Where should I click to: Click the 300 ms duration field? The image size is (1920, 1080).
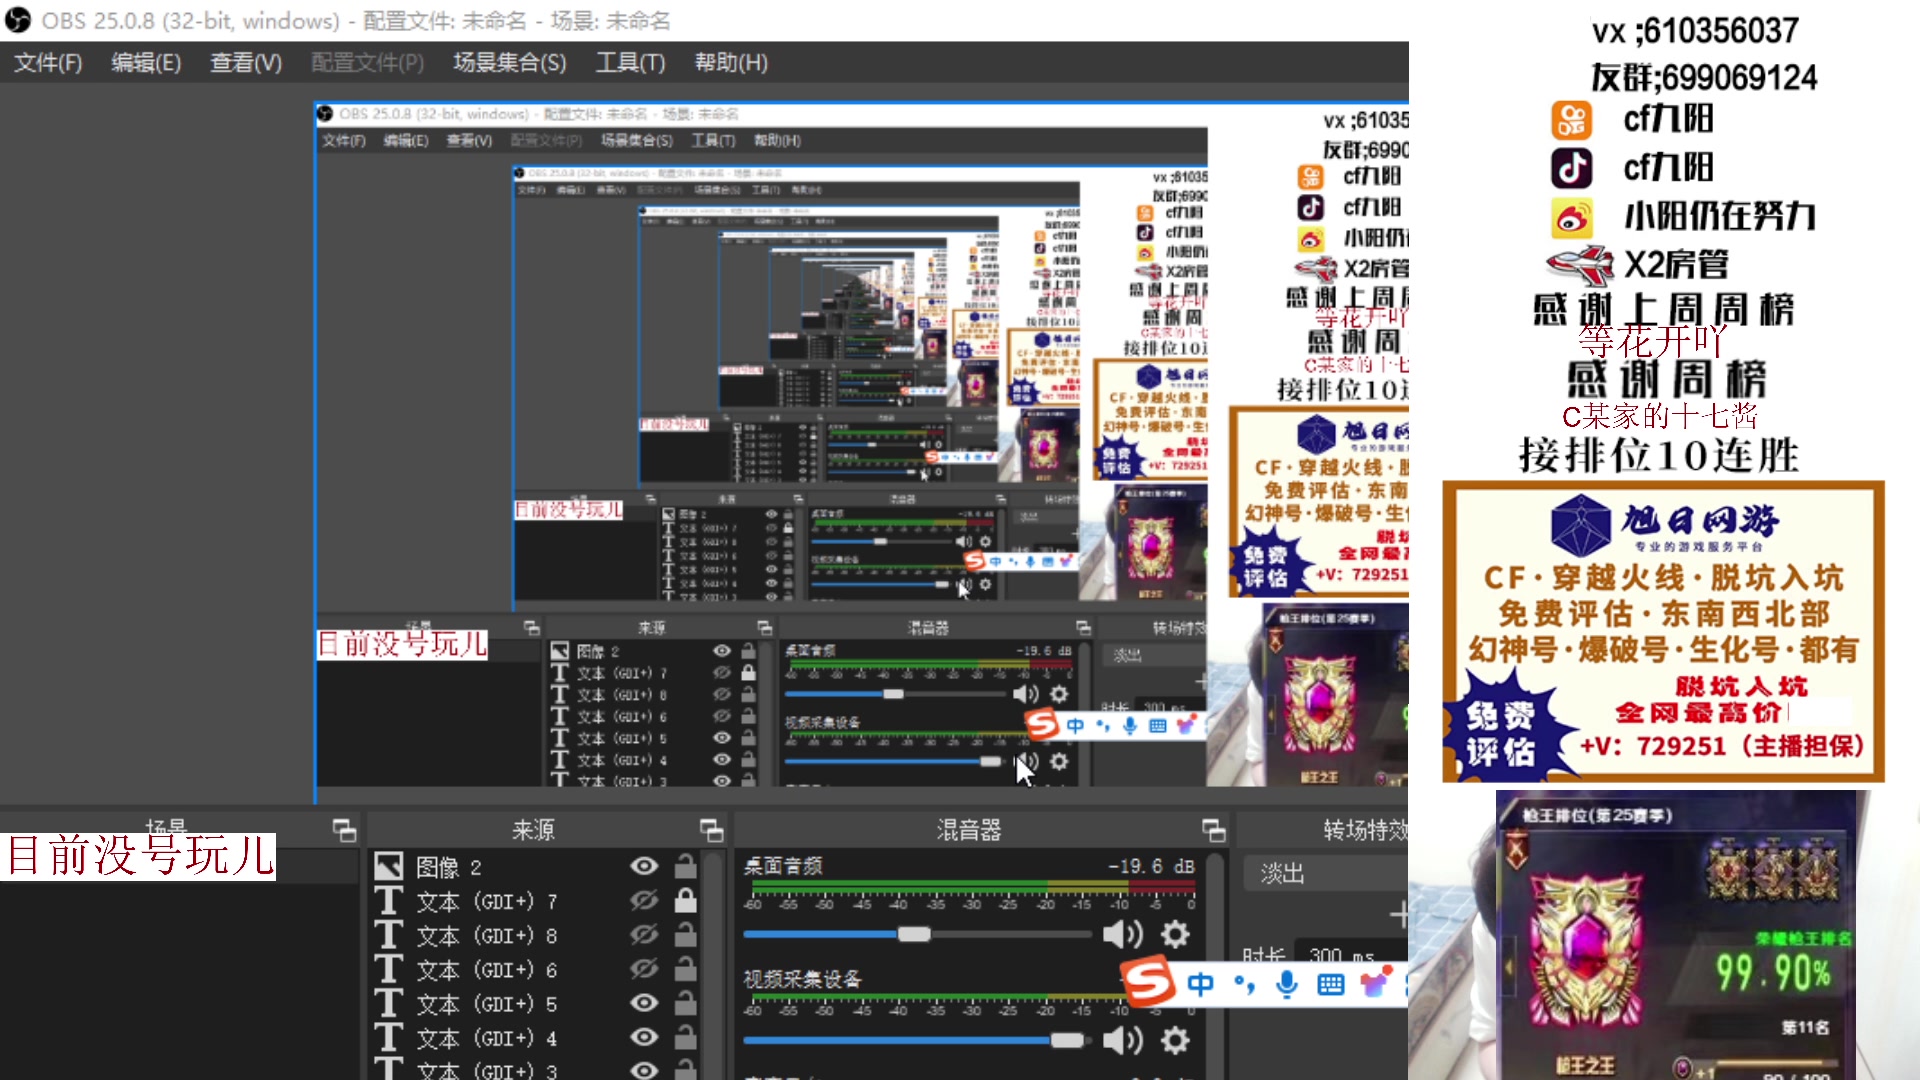1351,956
